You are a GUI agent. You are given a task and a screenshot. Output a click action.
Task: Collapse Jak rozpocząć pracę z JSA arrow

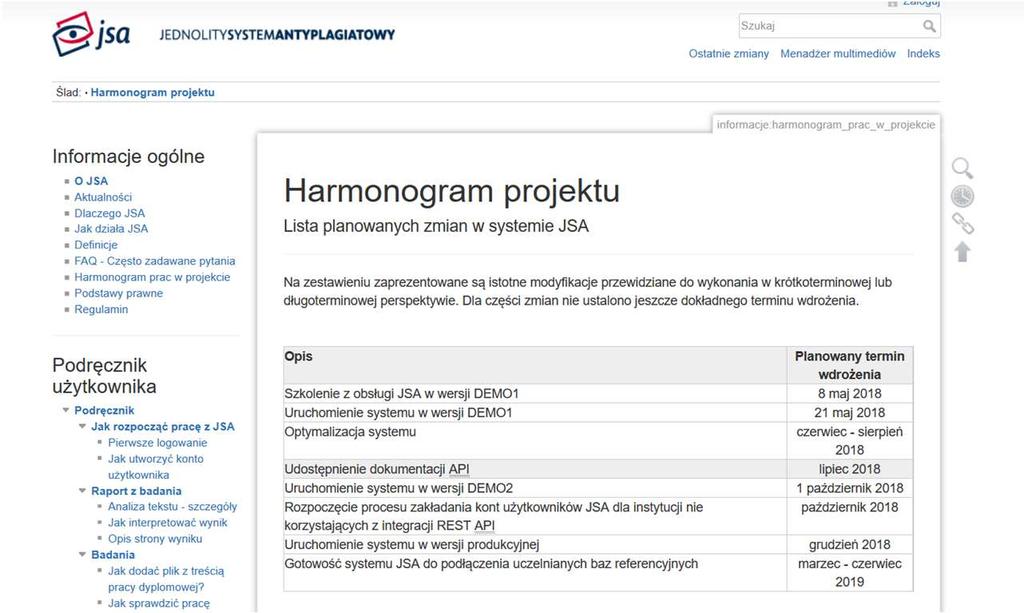82,426
